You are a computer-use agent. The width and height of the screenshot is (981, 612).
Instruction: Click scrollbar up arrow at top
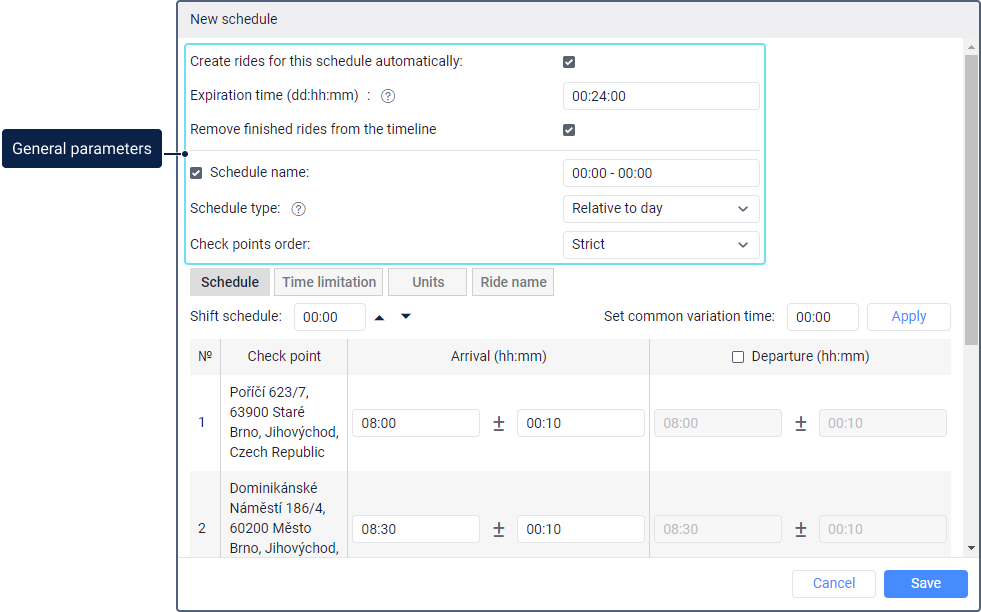point(971,47)
